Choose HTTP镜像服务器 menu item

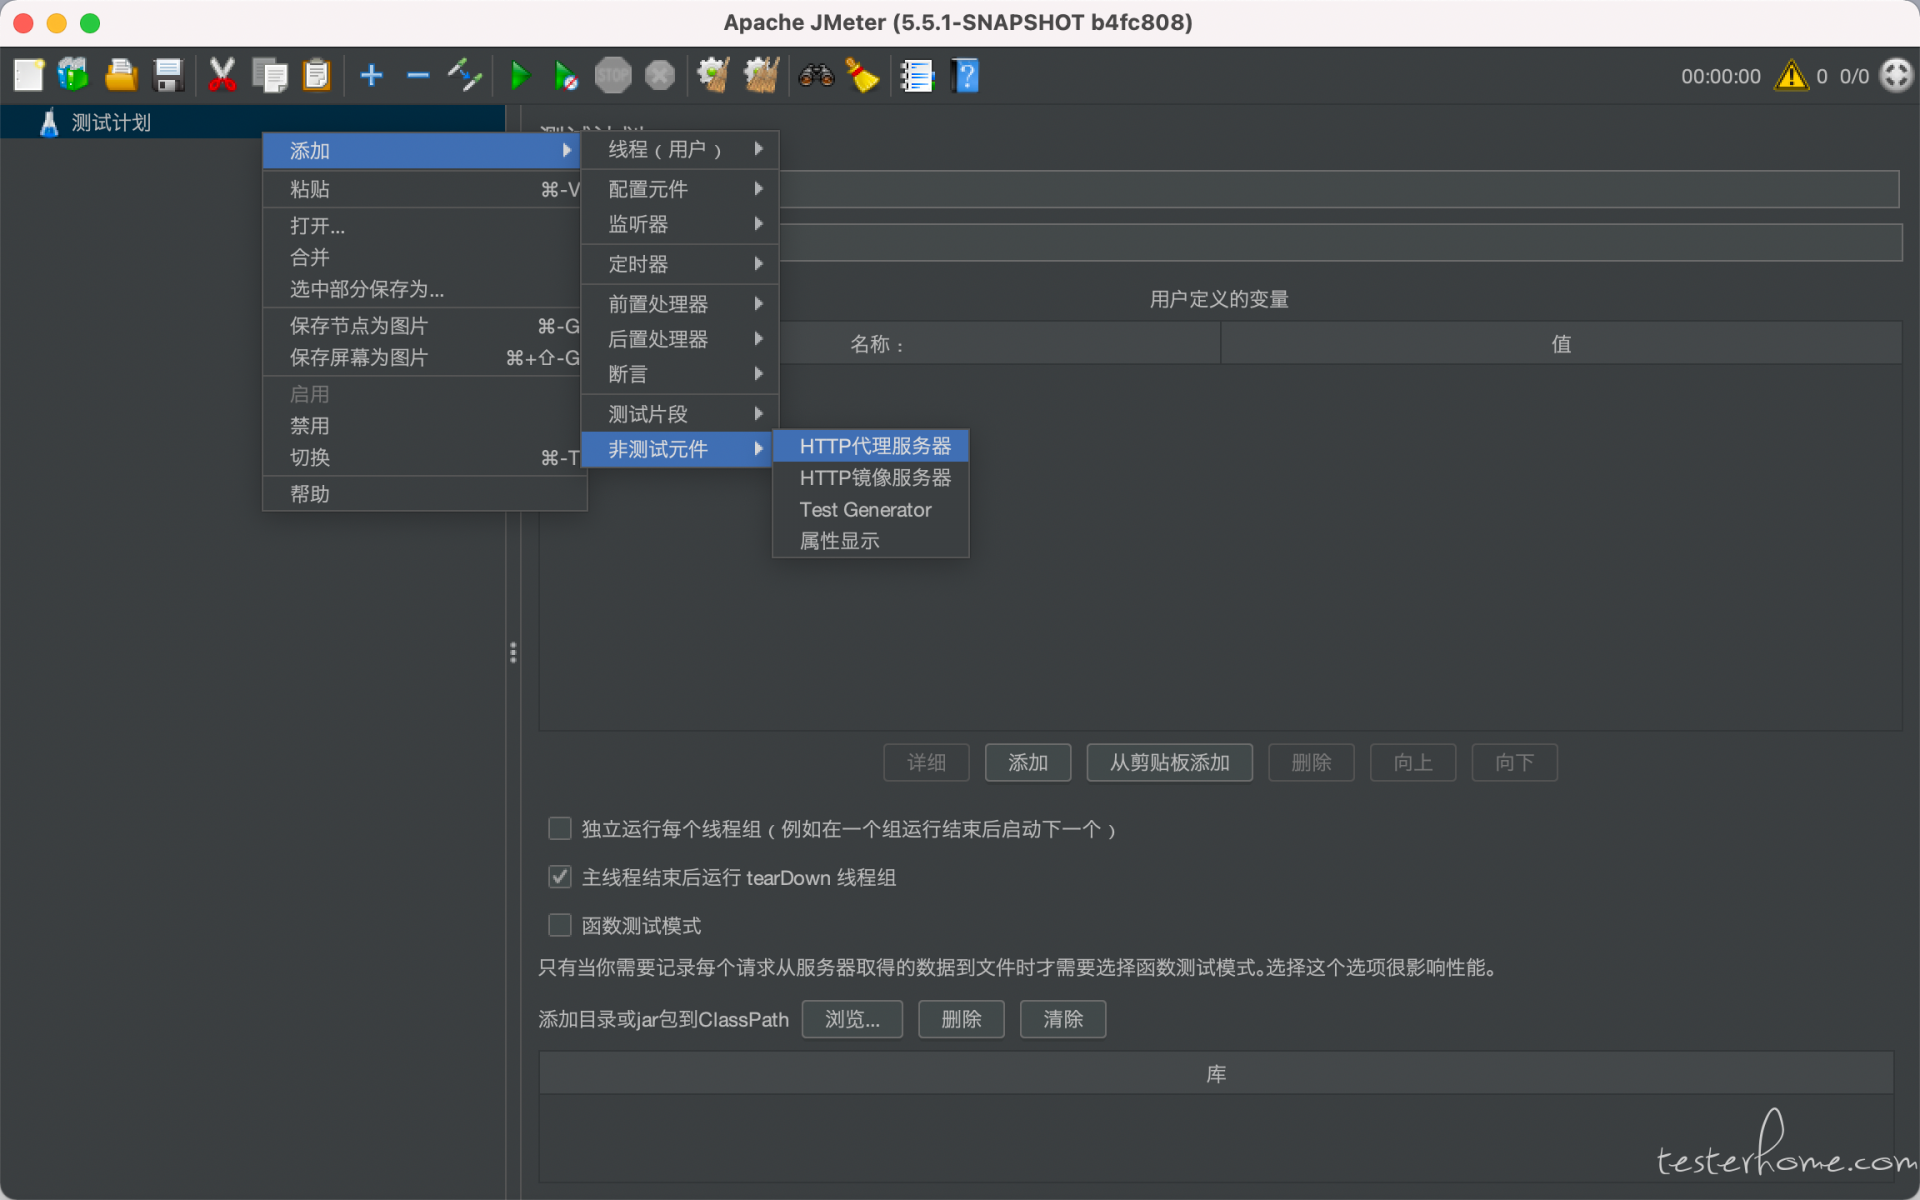click(871, 478)
